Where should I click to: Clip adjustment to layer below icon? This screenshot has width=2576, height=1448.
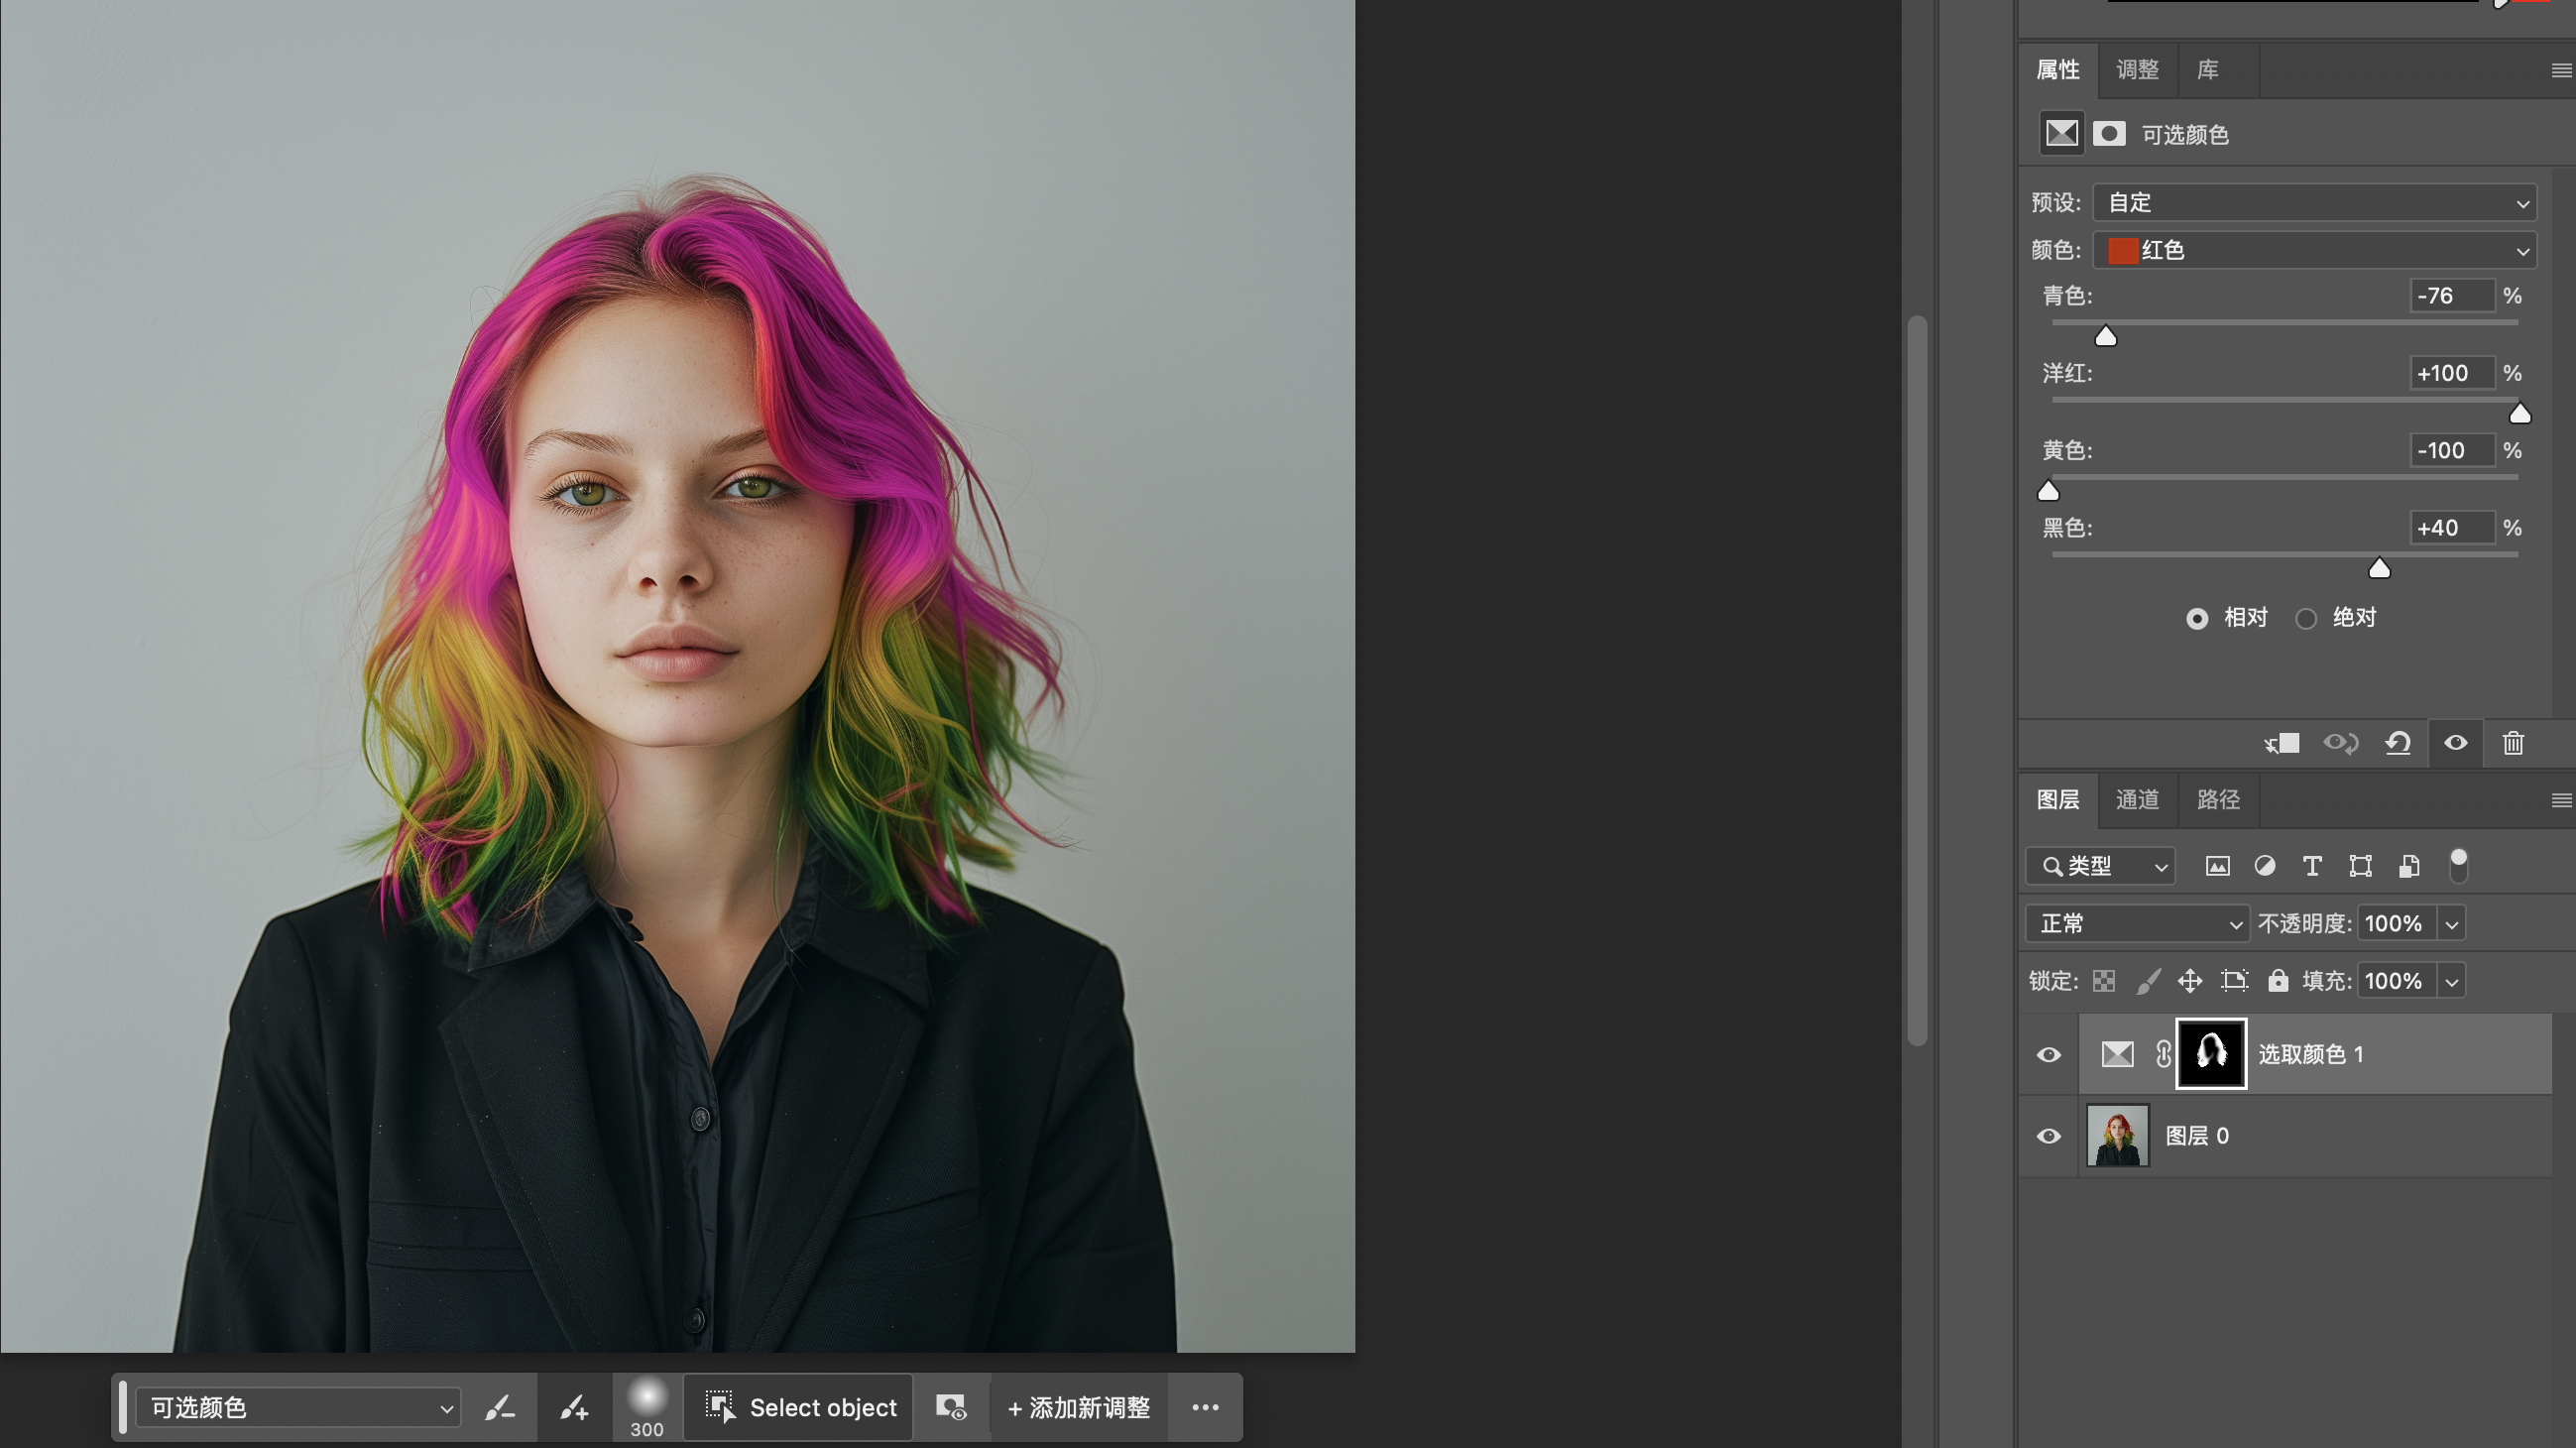[2282, 744]
